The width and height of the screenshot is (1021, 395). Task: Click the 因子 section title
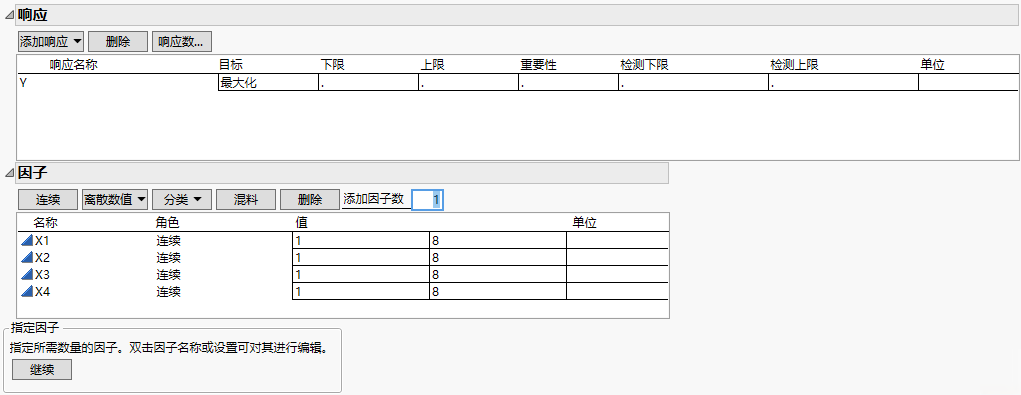pyautogui.click(x=33, y=172)
